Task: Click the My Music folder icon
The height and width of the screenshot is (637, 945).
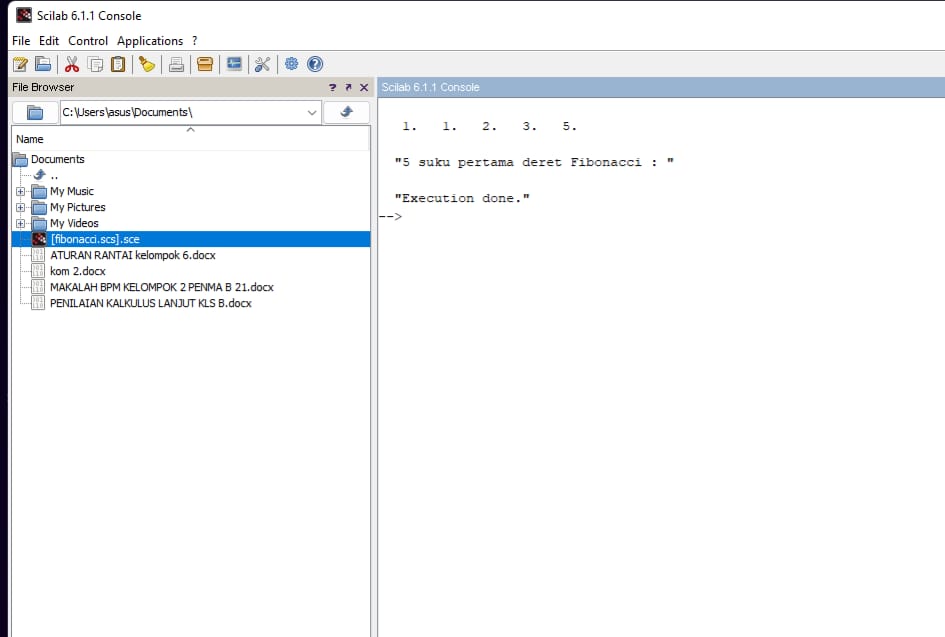Action: 40,192
